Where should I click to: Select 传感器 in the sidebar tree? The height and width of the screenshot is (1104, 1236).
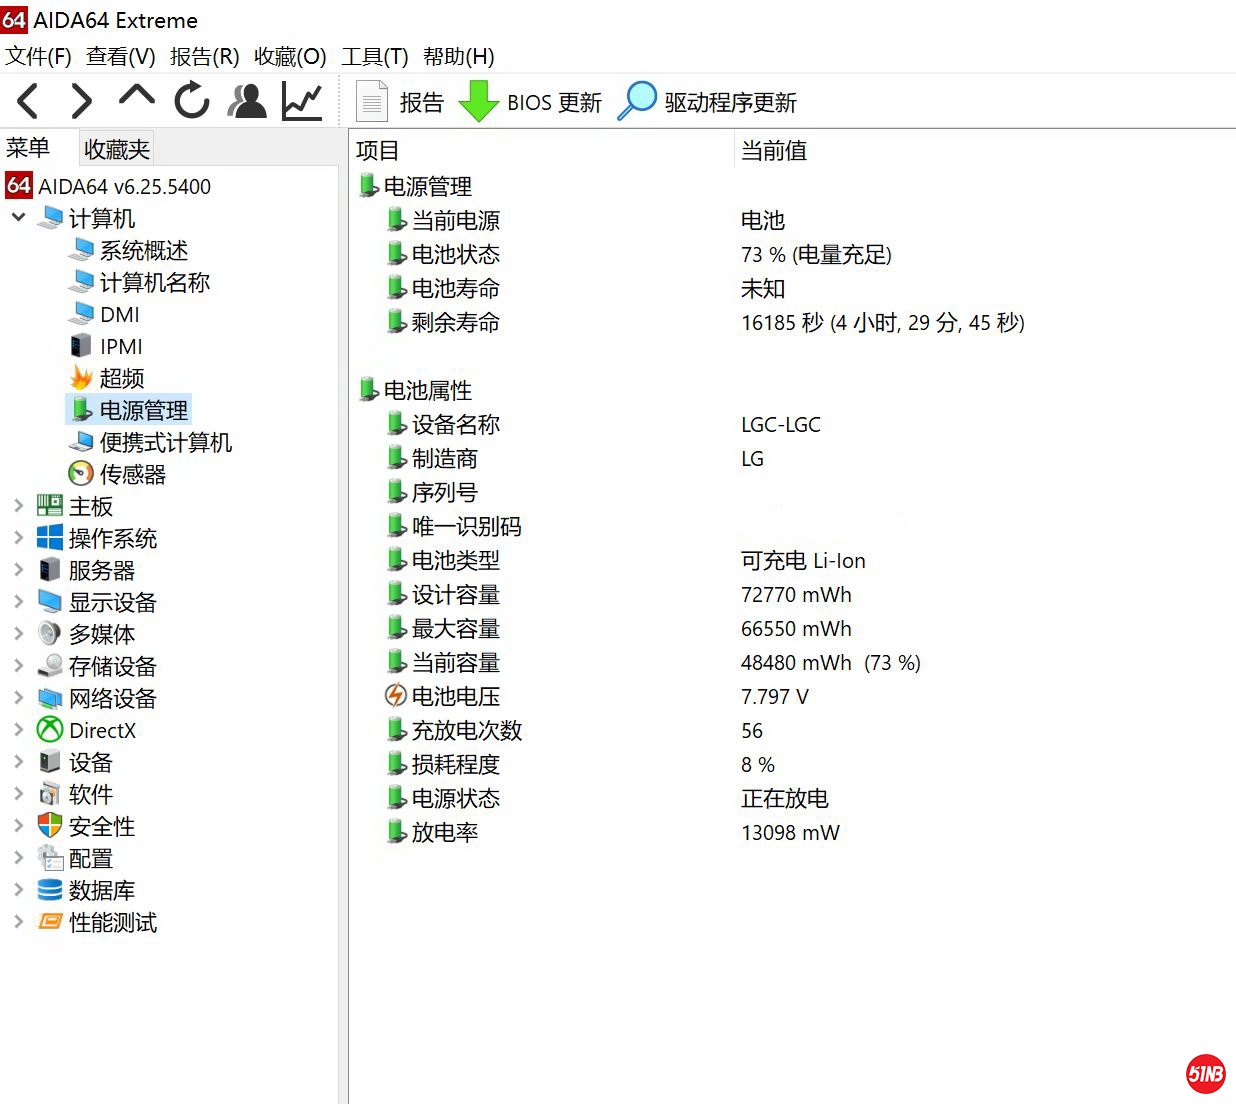point(132,474)
